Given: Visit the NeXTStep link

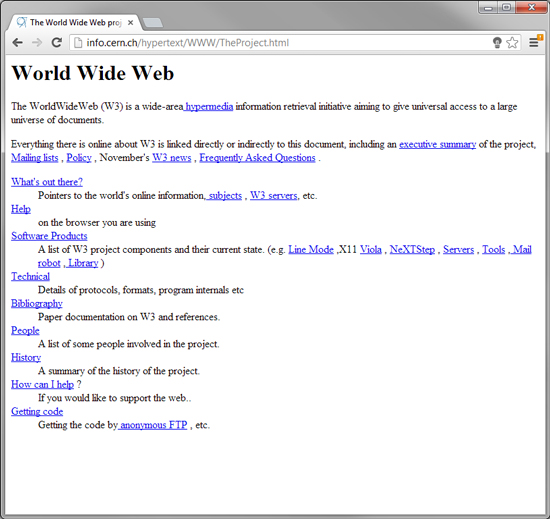Looking at the screenshot, I should point(412,250).
